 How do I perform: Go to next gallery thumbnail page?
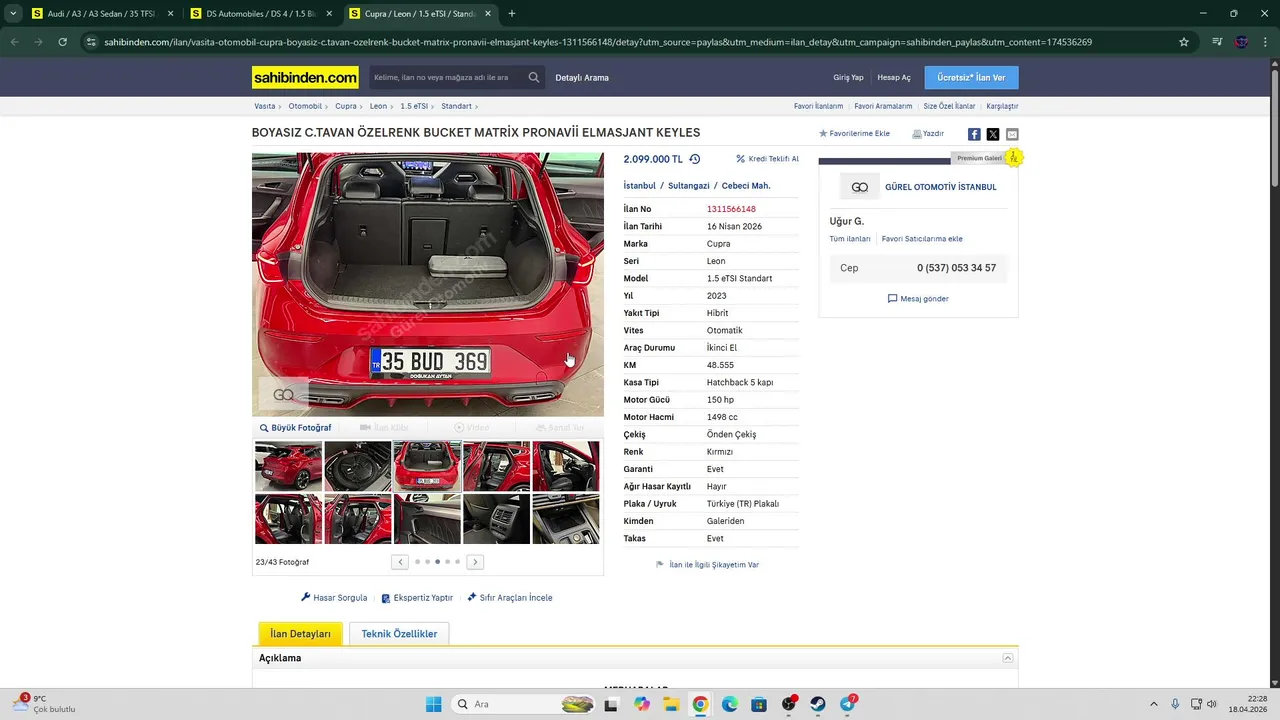[x=475, y=562]
